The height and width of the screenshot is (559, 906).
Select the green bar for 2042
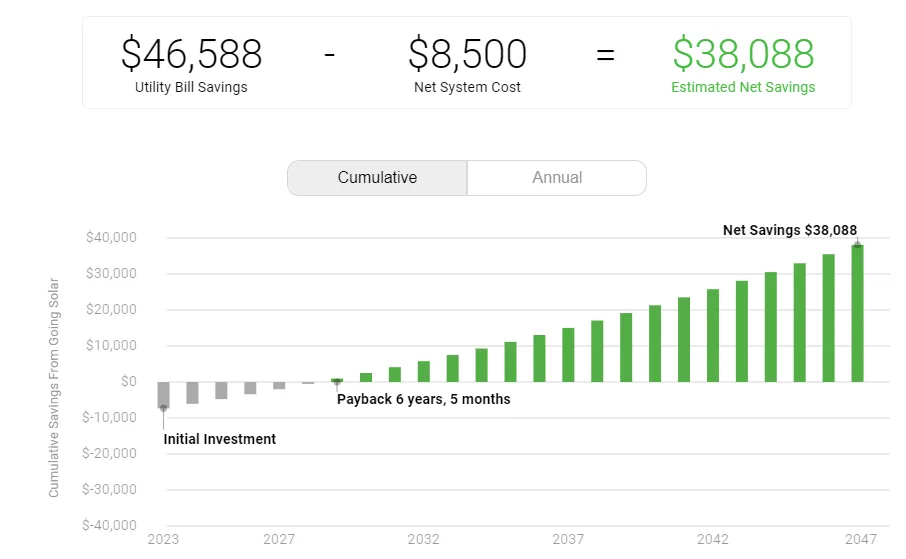pos(713,335)
